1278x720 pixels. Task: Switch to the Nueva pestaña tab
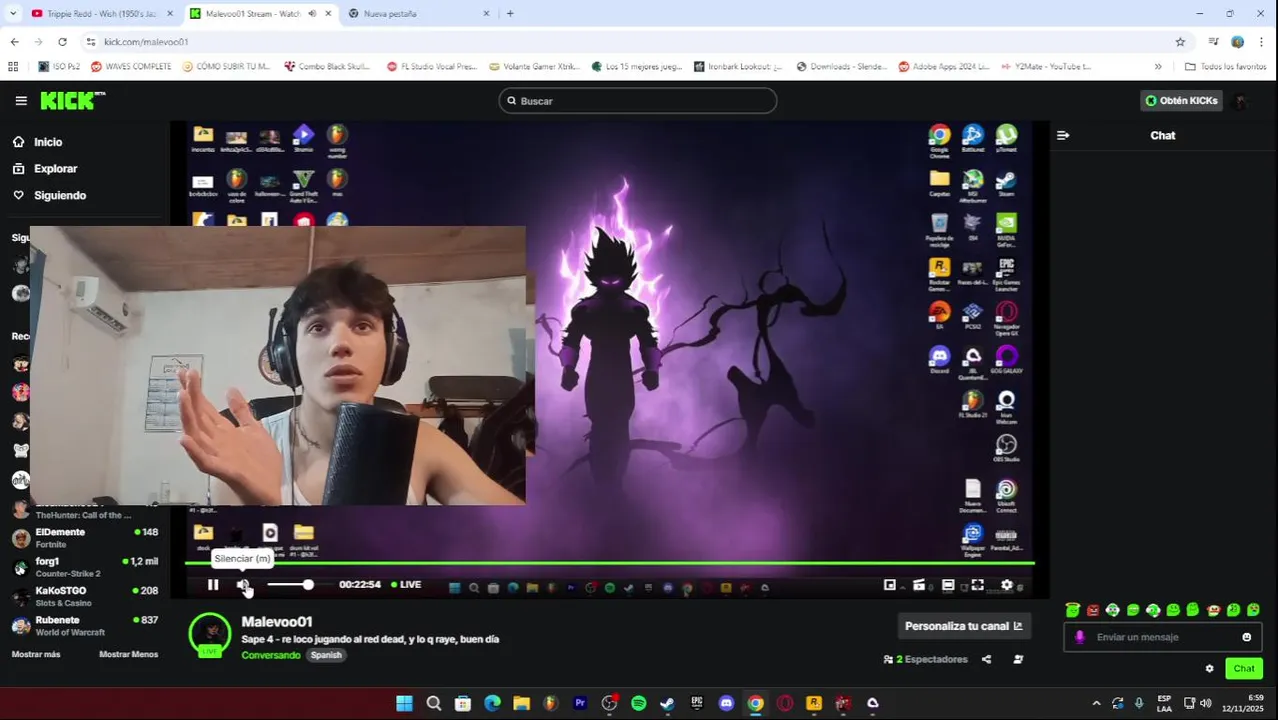tap(420, 14)
